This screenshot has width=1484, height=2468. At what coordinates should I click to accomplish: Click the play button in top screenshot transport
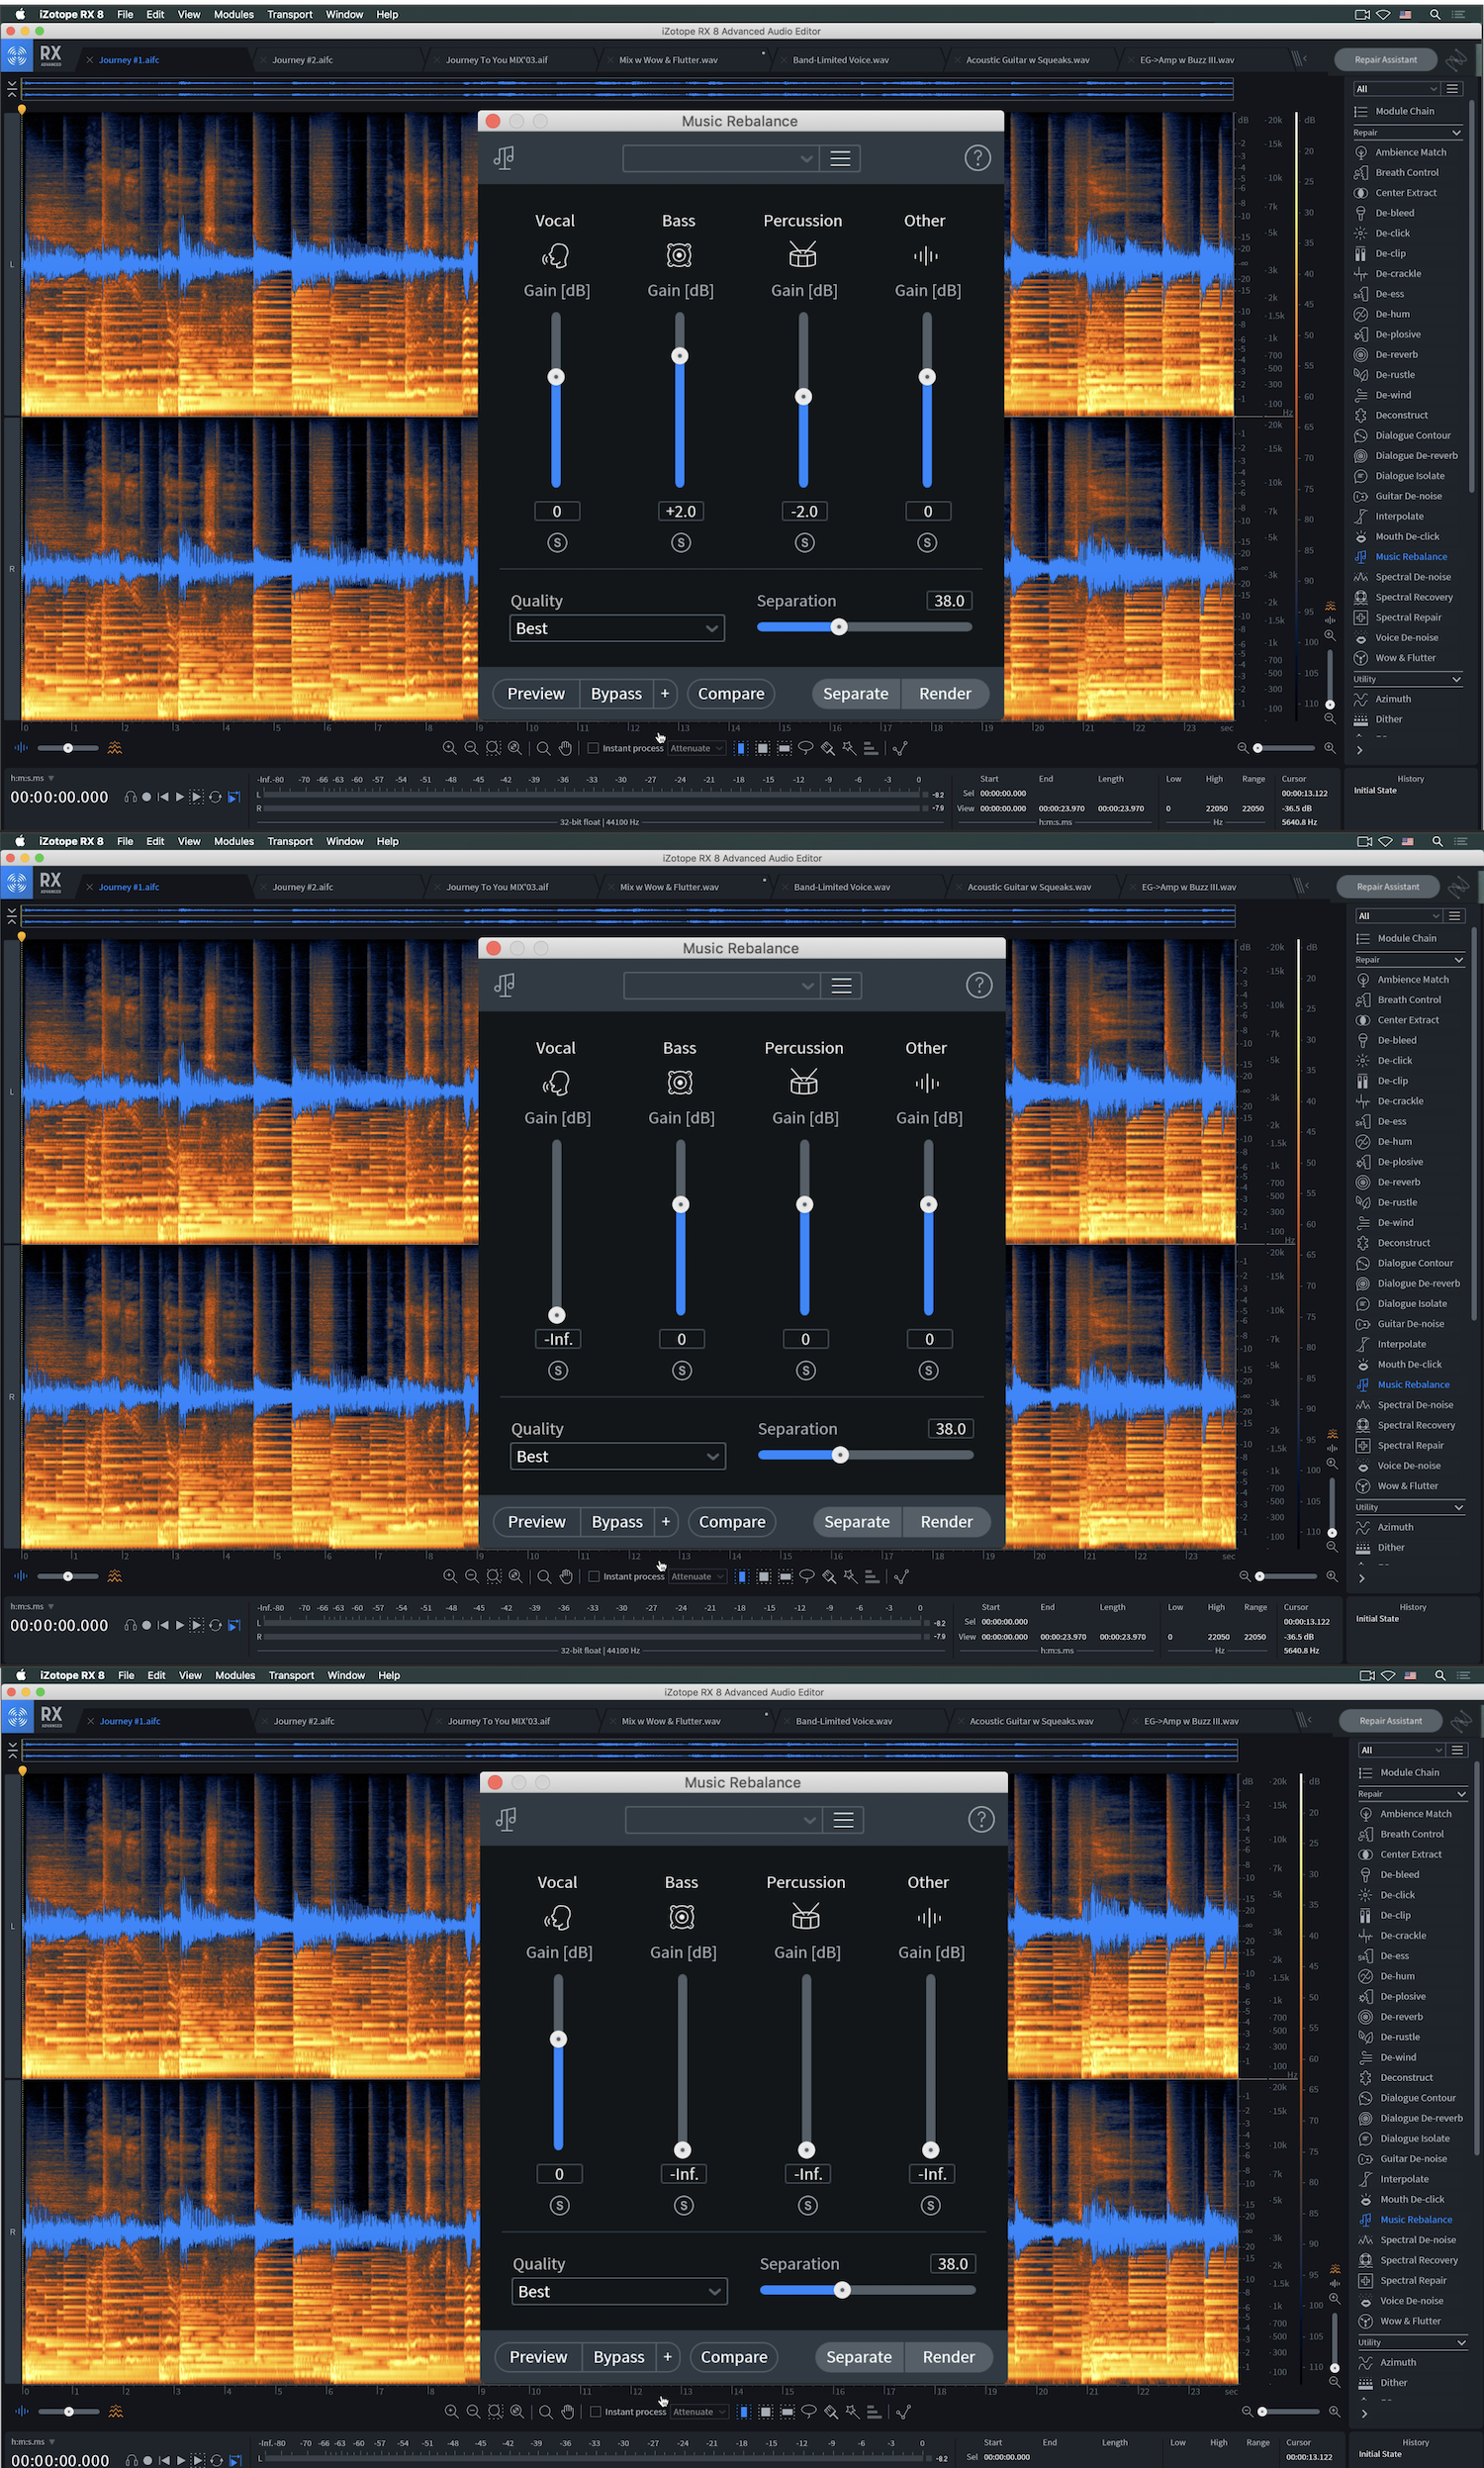click(180, 797)
